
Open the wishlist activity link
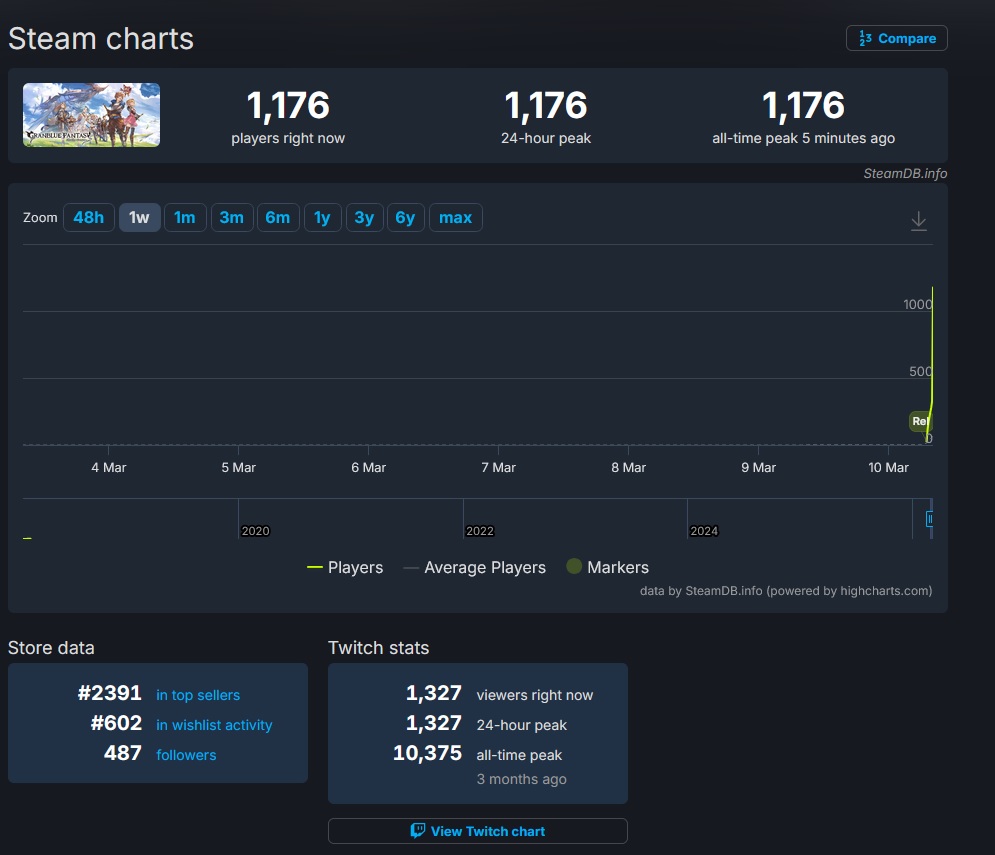214,725
